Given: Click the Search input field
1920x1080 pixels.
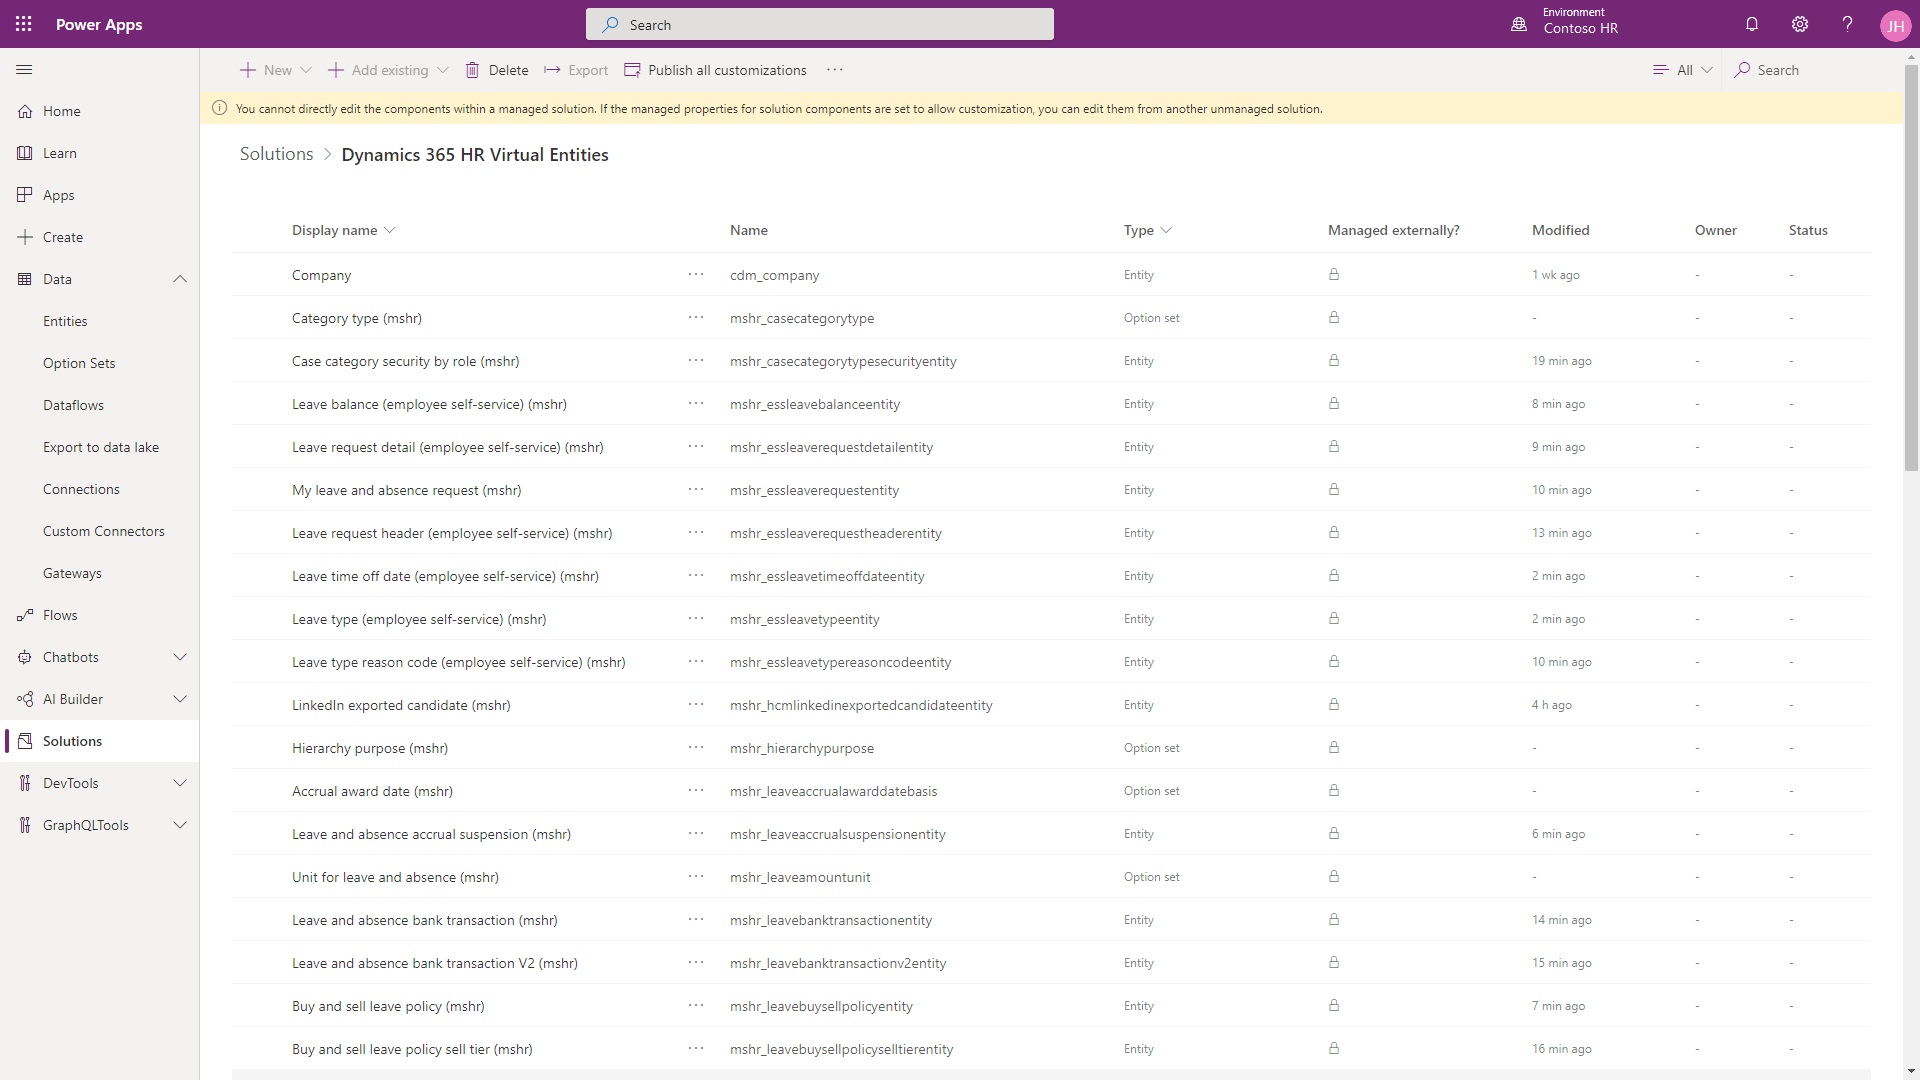Looking at the screenshot, I should [819, 24].
